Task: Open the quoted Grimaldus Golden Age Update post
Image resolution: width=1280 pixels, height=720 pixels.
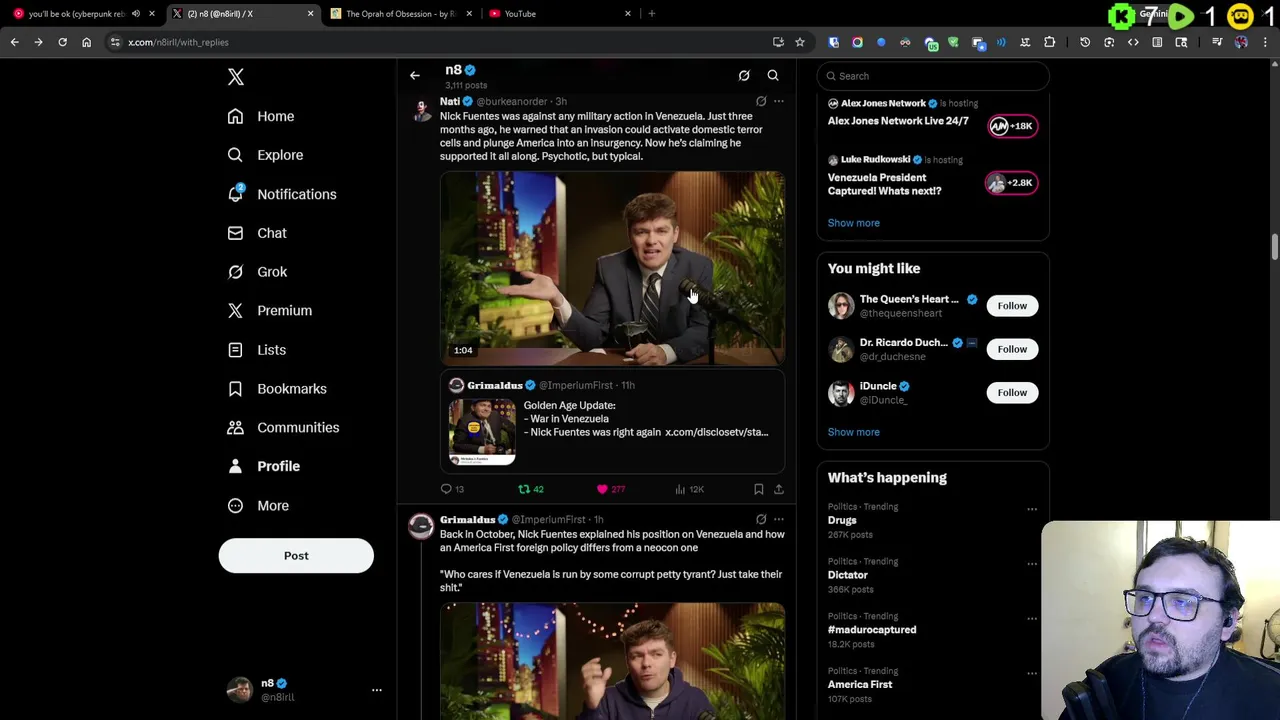Action: [x=612, y=421]
